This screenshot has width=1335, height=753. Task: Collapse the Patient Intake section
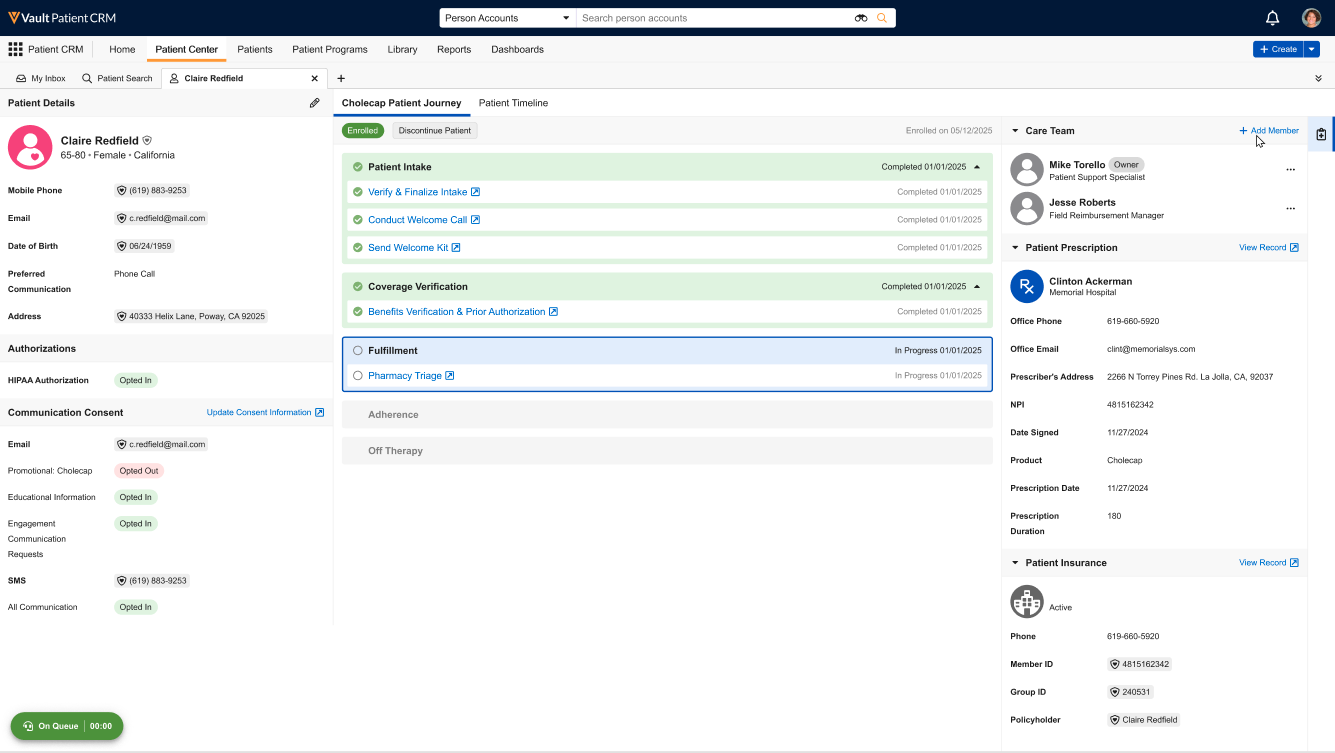(x=977, y=167)
